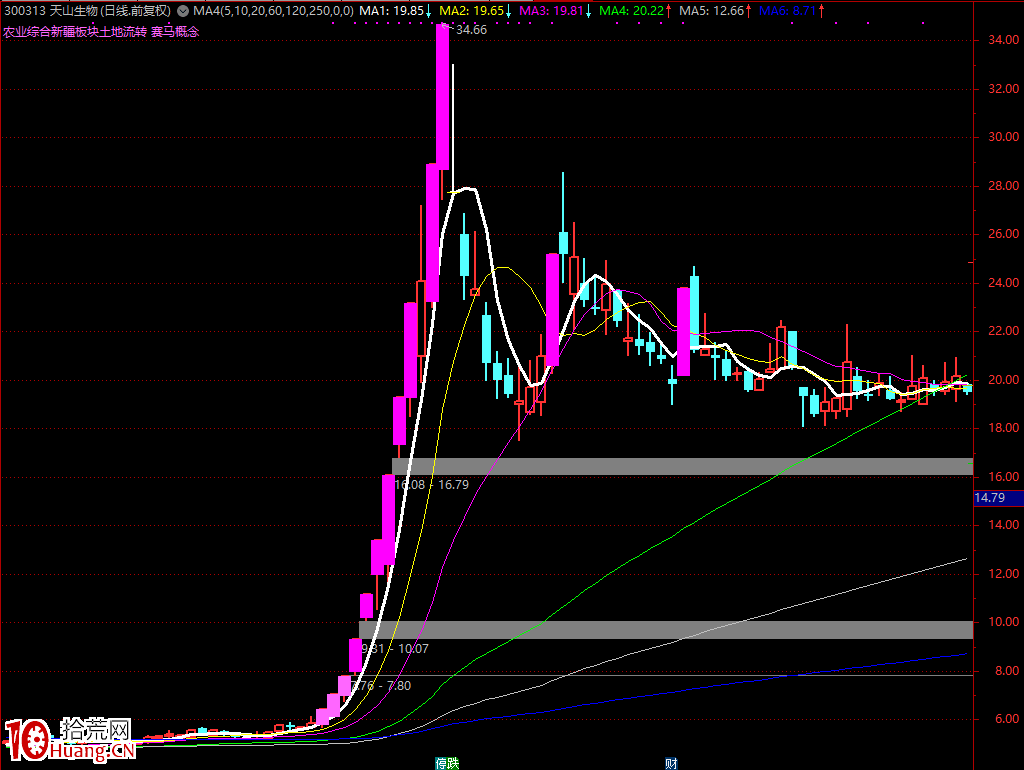Open the 赛马概念 concept tag
Viewport: 1024px width, 770px height.
pyautogui.click(x=176, y=31)
